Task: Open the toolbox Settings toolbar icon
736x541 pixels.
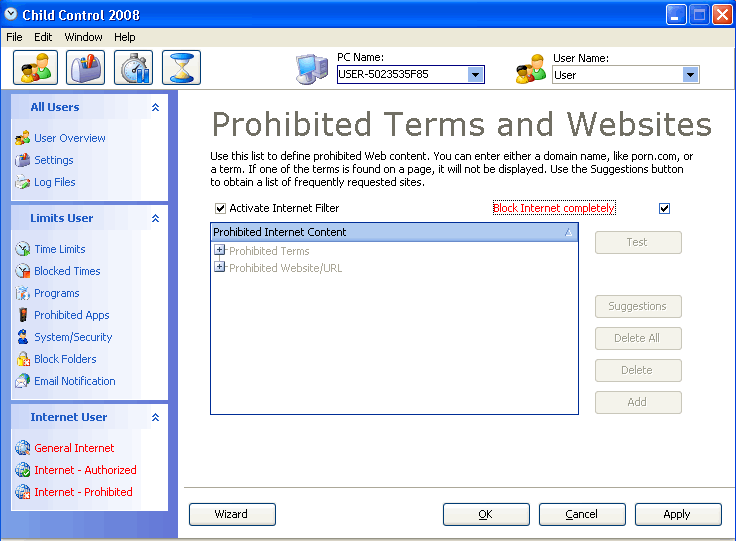Action: [85, 68]
